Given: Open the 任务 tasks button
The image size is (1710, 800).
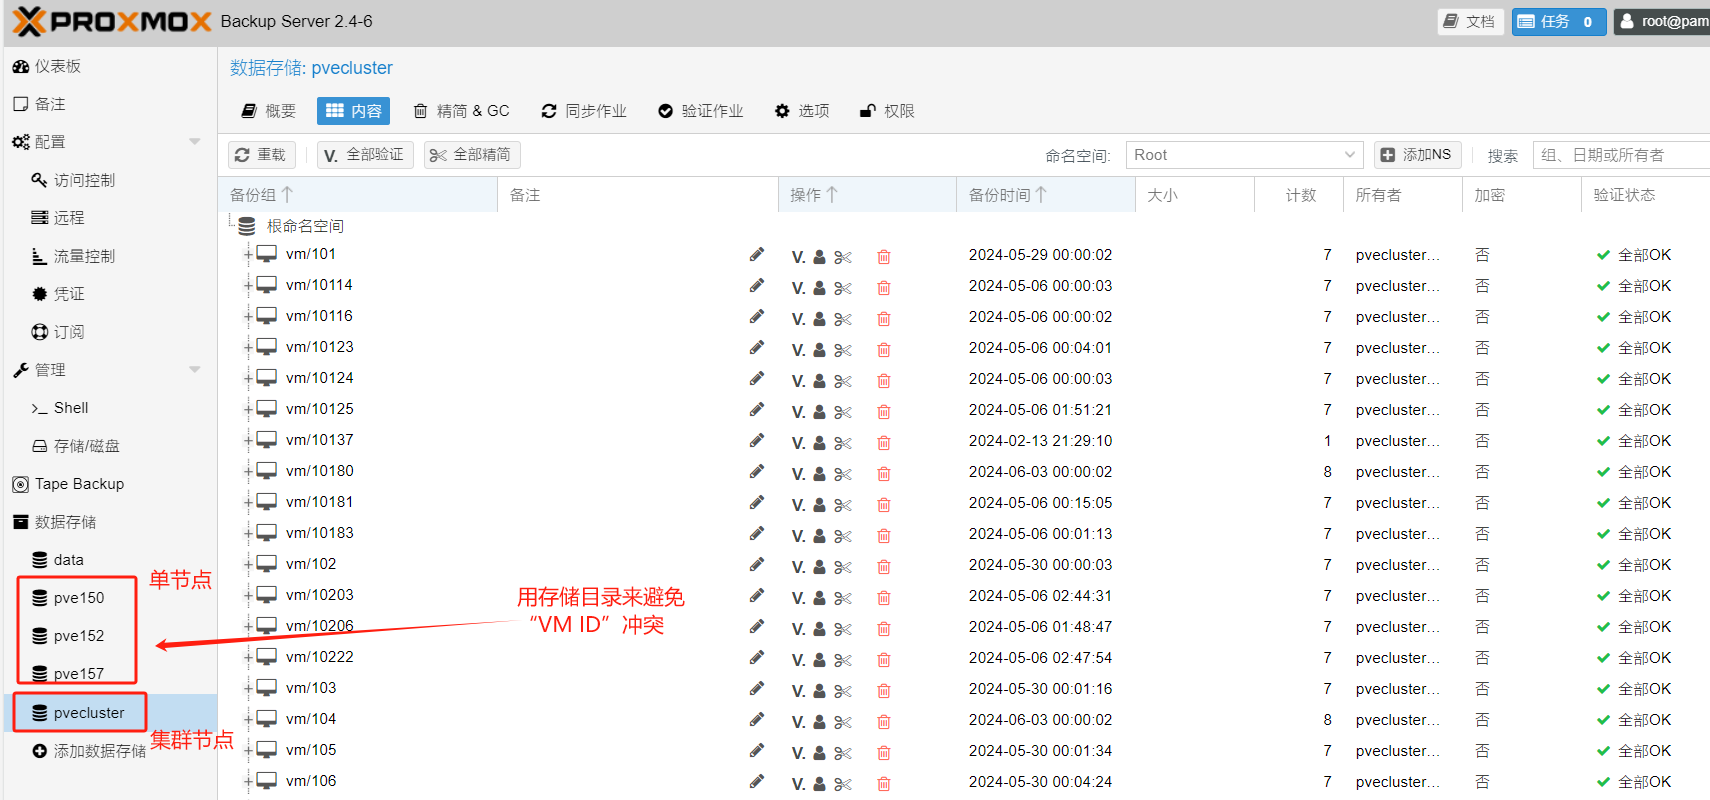Looking at the screenshot, I should (x=1559, y=21).
